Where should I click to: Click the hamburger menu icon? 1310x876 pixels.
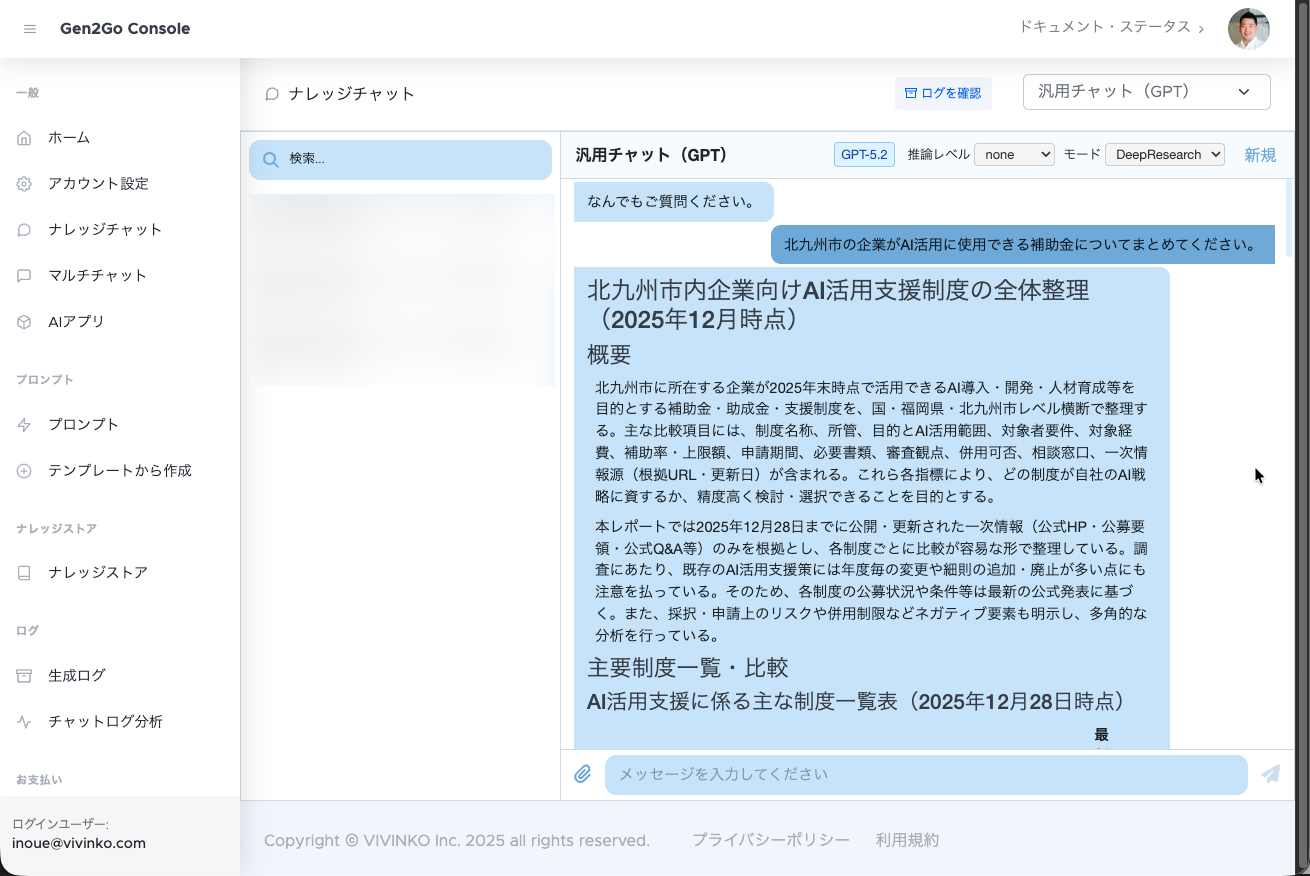point(30,29)
